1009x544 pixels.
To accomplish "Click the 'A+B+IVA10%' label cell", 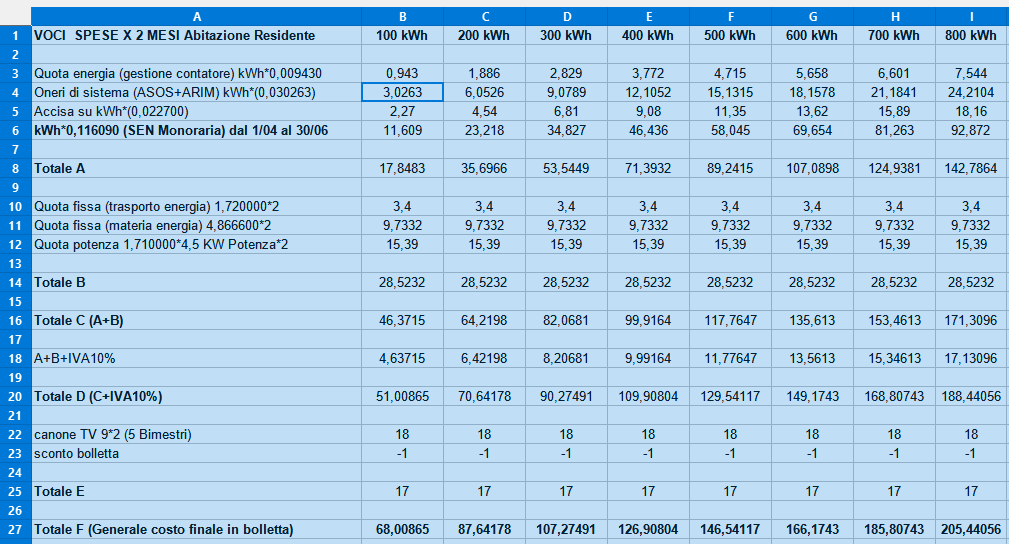I will (x=196, y=359).
